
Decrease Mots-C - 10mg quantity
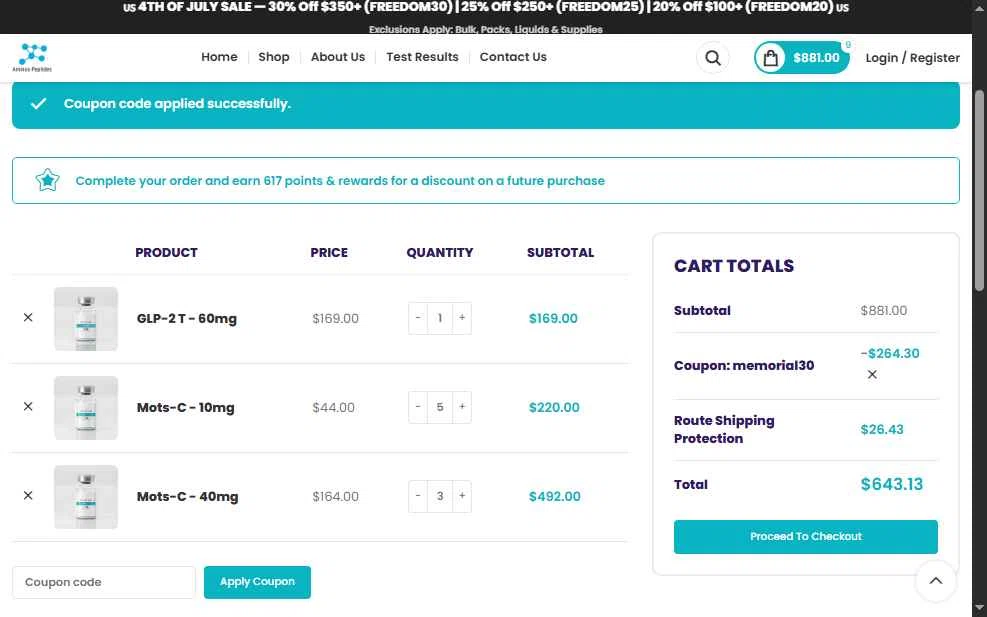(x=418, y=407)
